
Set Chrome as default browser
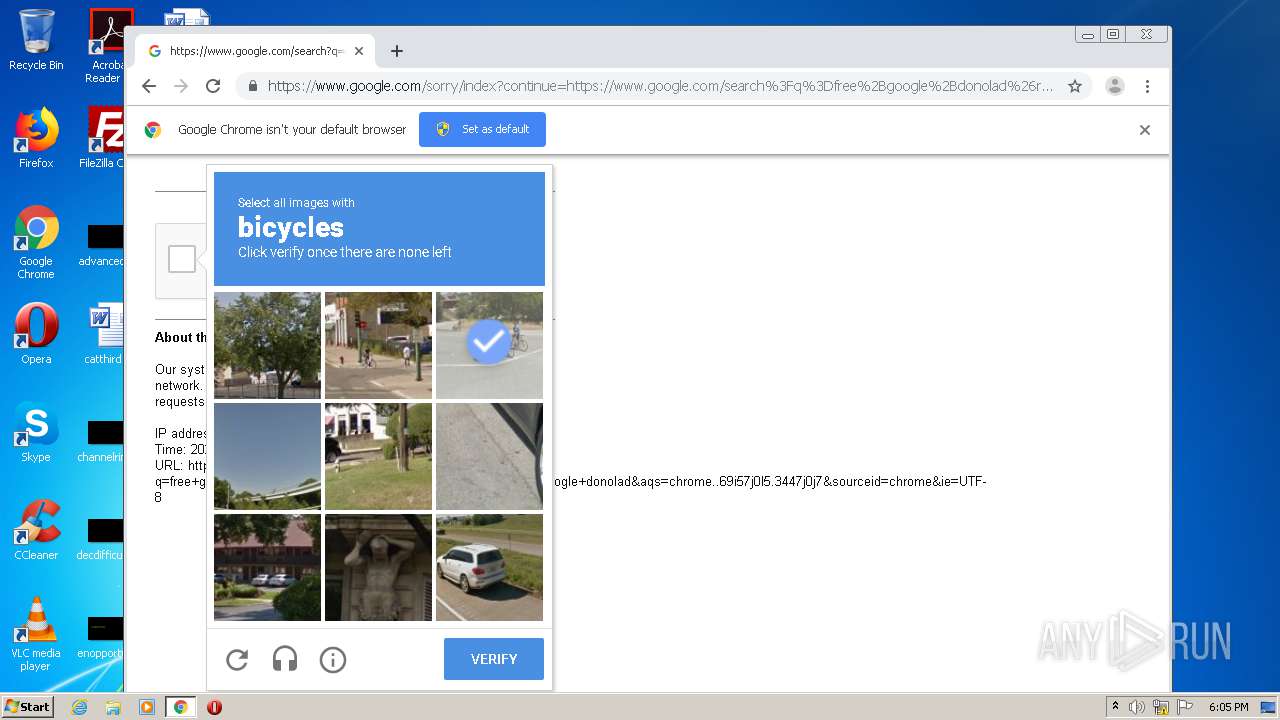coord(482,129)
